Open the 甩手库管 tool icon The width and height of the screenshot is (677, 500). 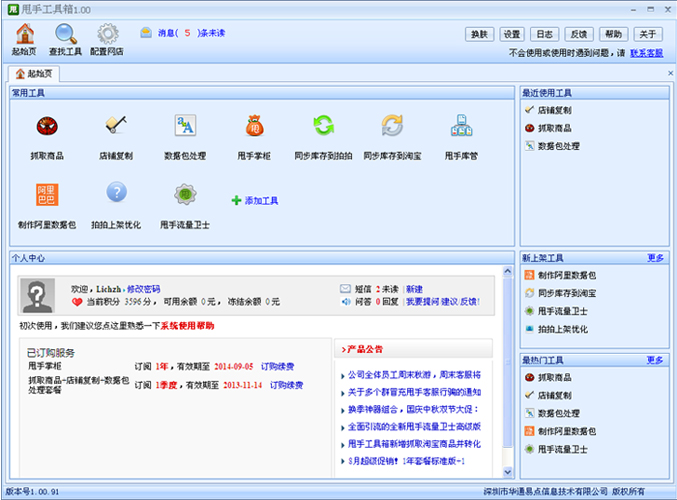coord(462,126)
